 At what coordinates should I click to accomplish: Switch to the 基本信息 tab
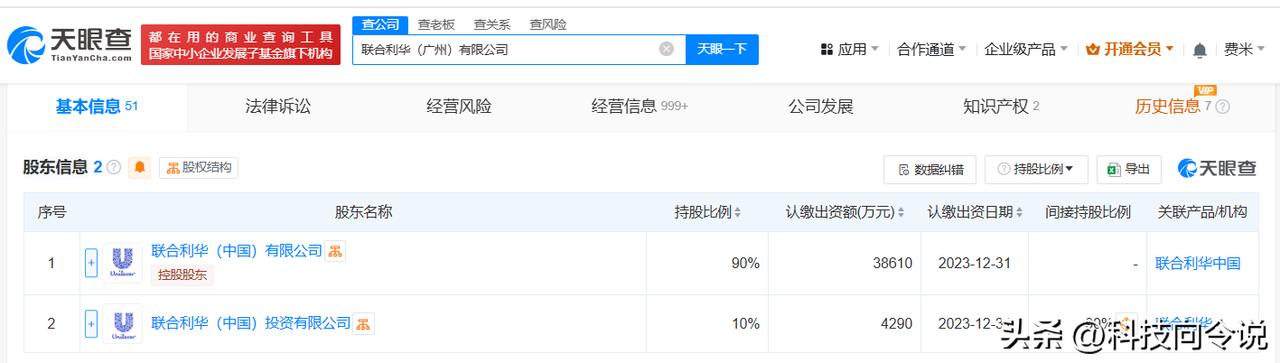coord(96,106)
